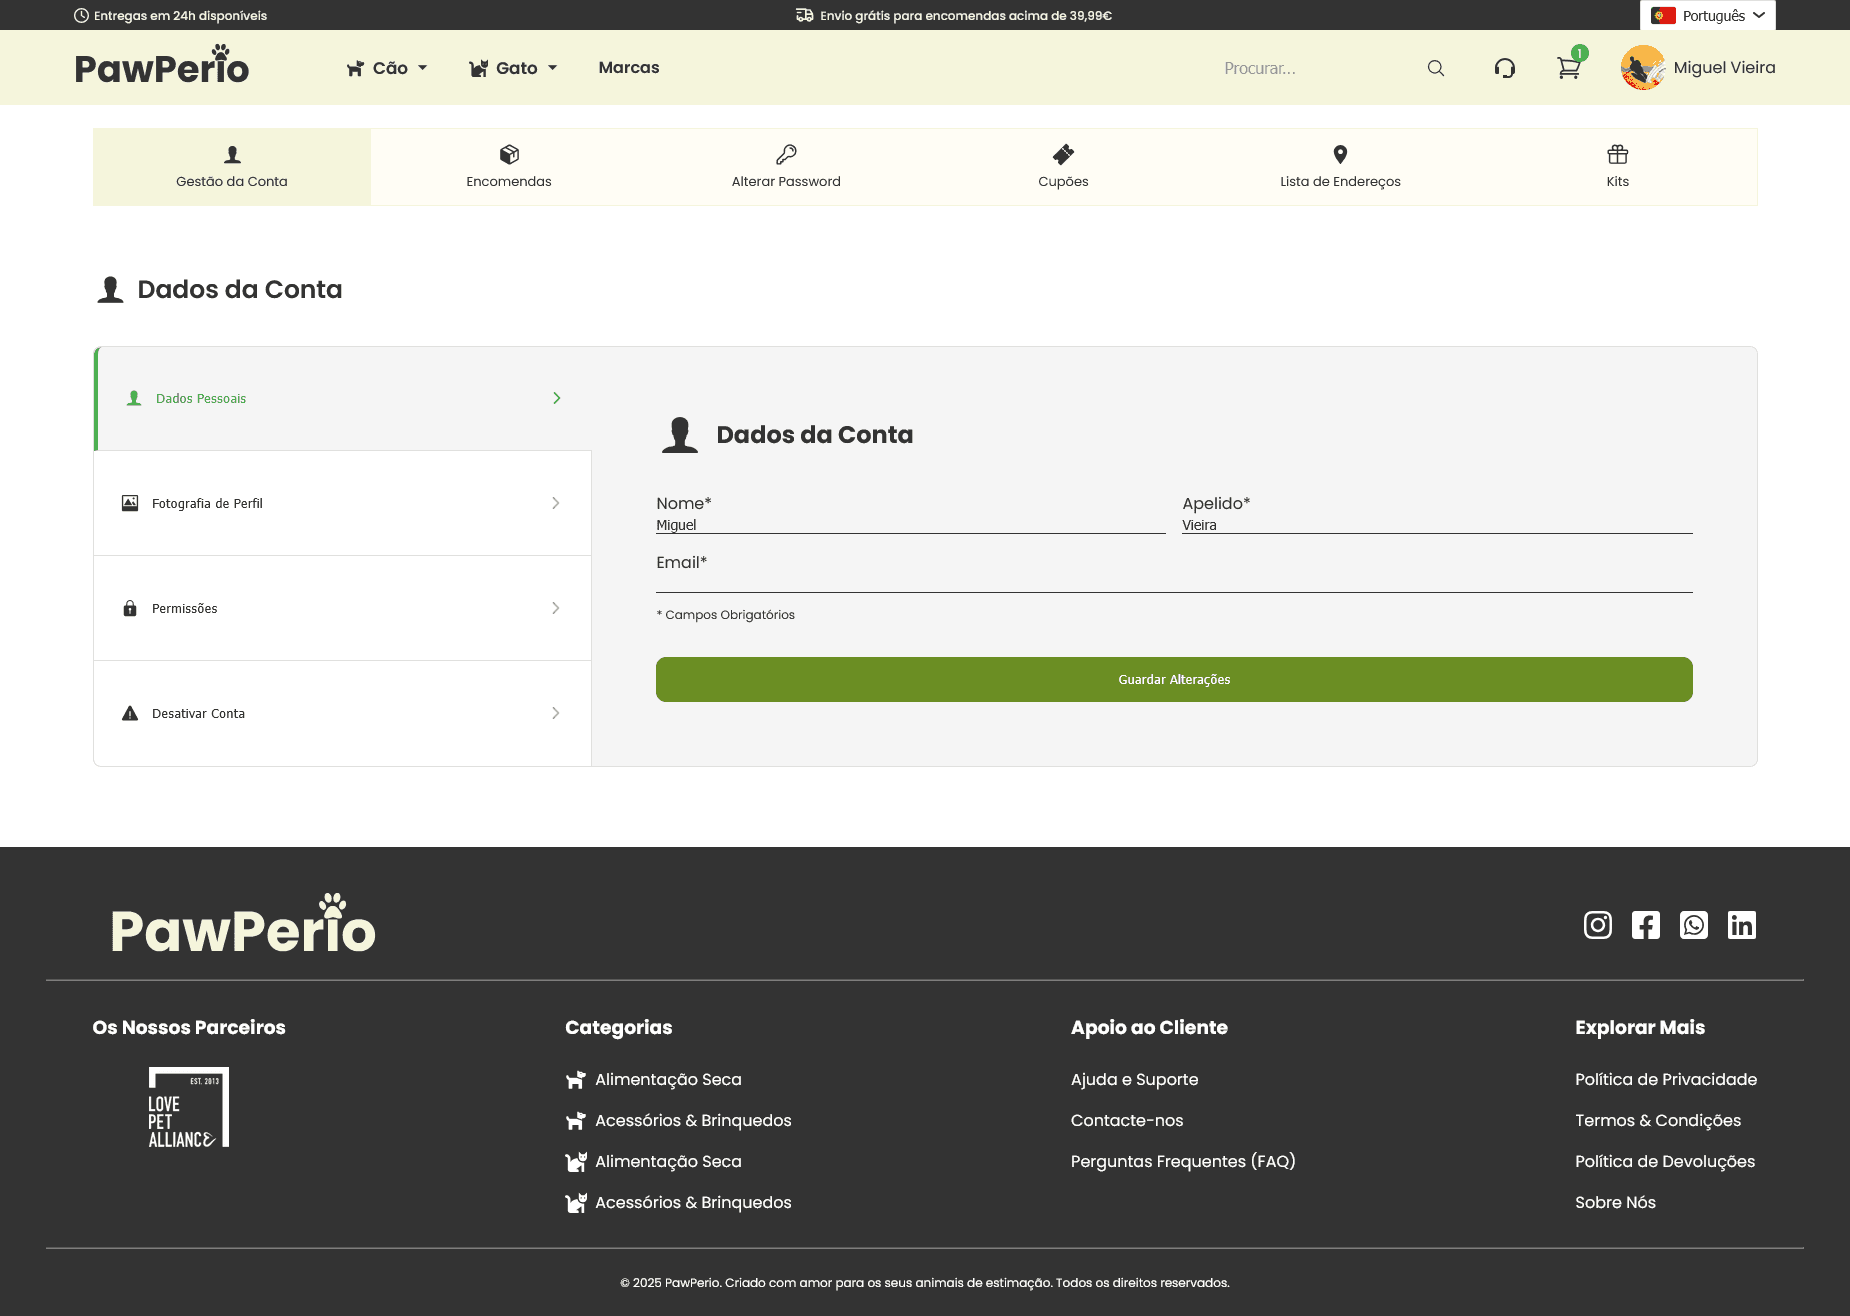This screenshot has width=1850, height=1316.
Task: Open the shopping cart with 1 item
Action: tap(1568, 67)
